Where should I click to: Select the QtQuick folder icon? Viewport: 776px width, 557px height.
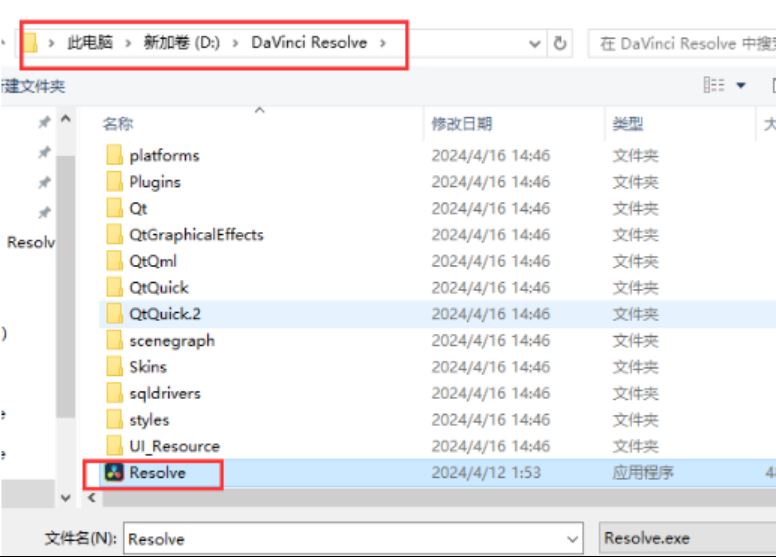pyautogui.click(x=114, y=287)
